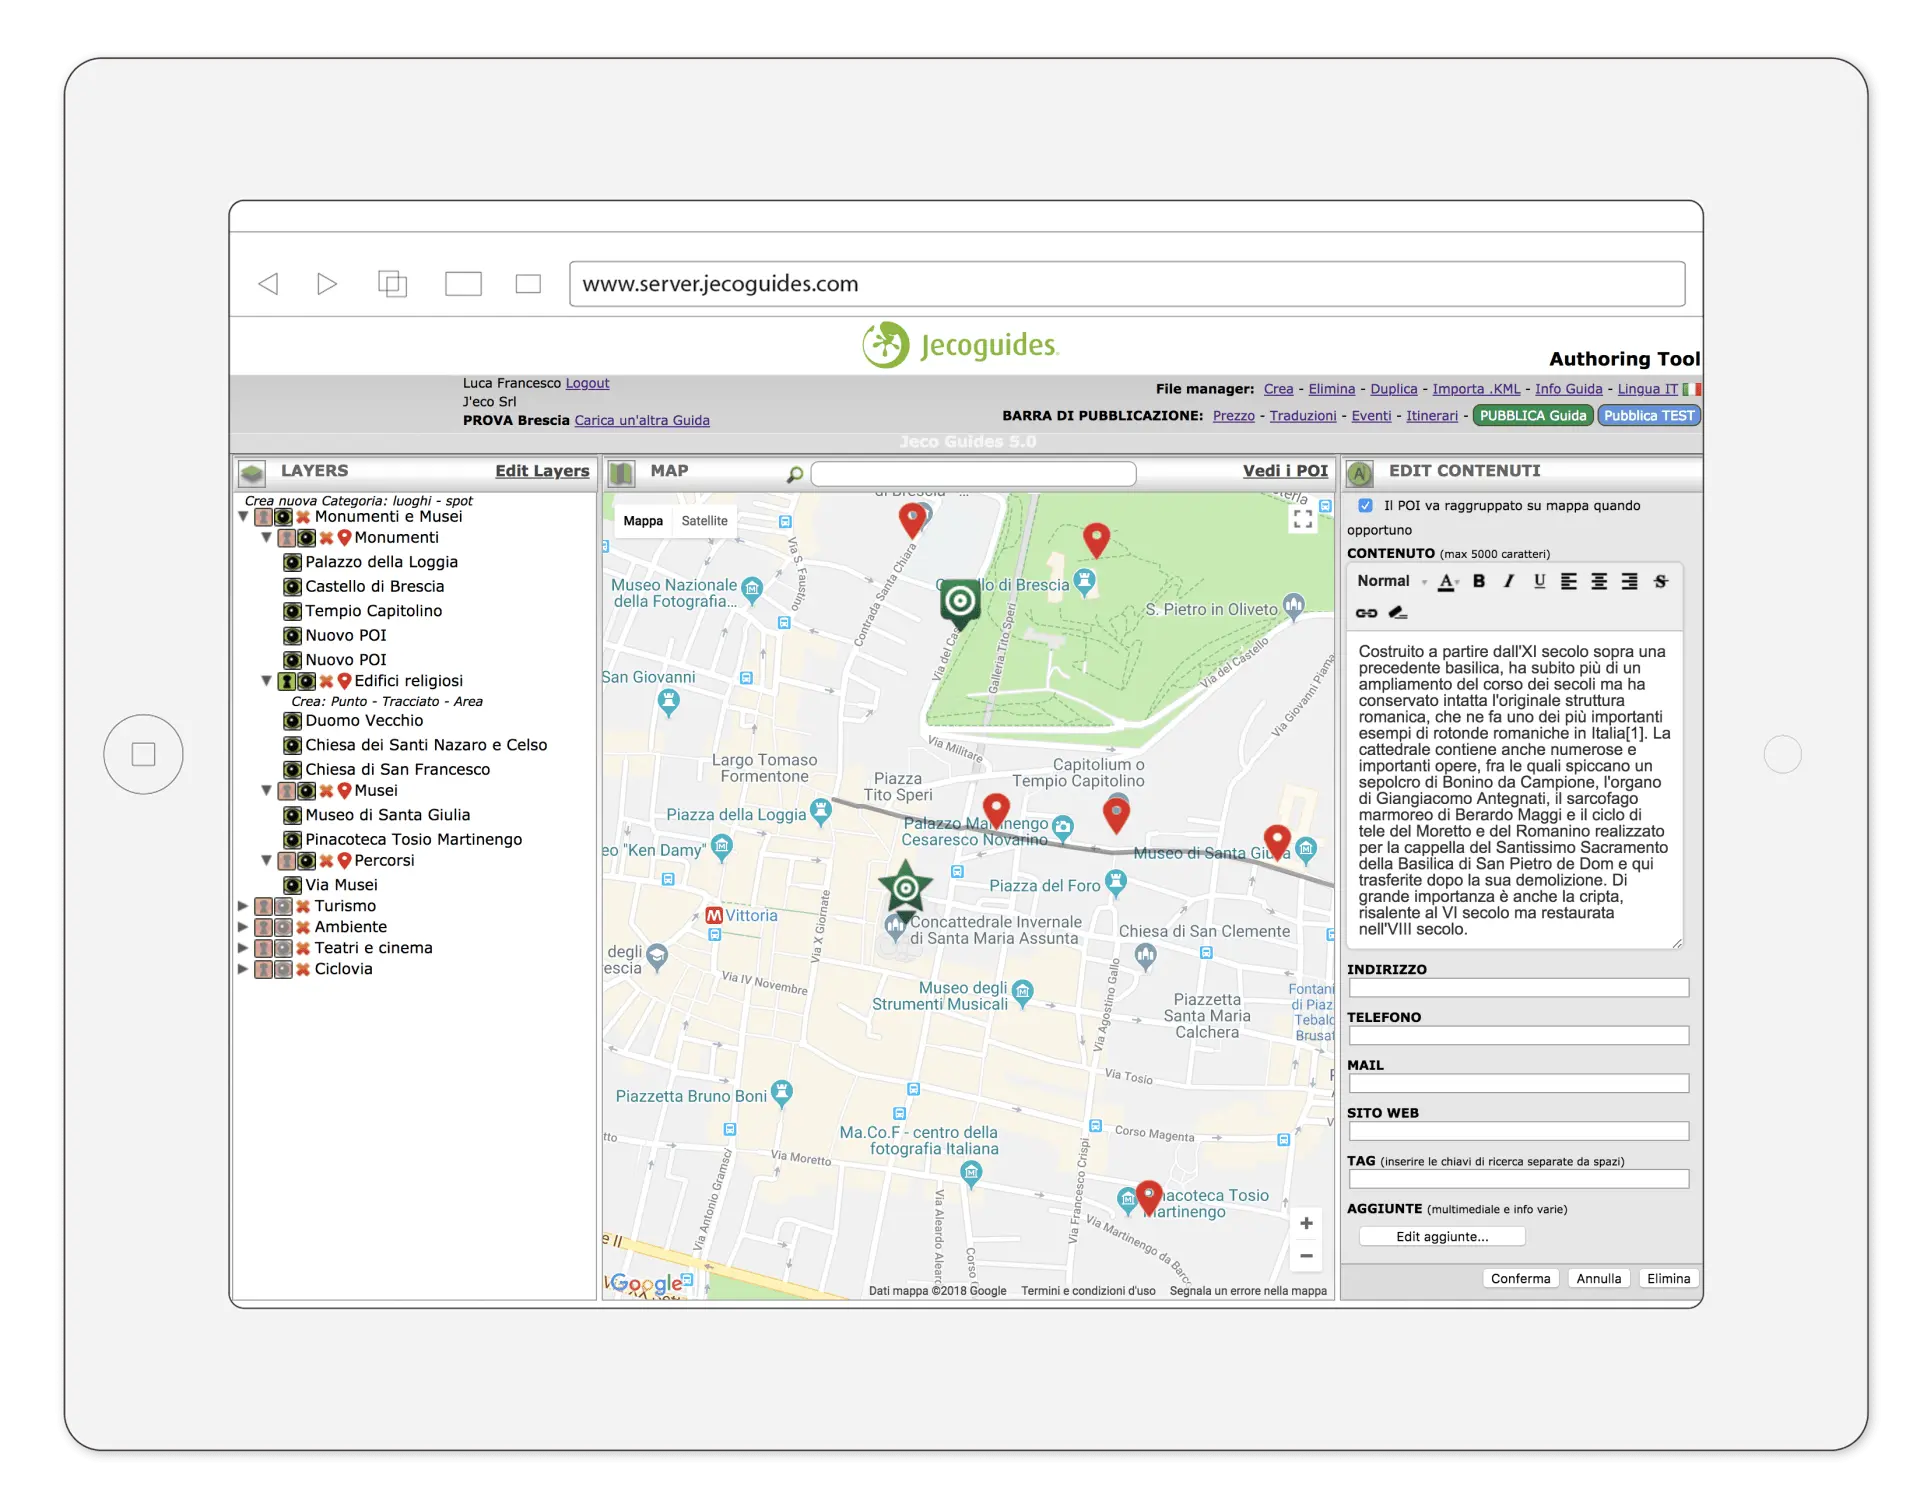Viewport: 1920px width, 1510px height.
Task: Click the PUBBLICA Guida button
Action: tap(1532, 416)
